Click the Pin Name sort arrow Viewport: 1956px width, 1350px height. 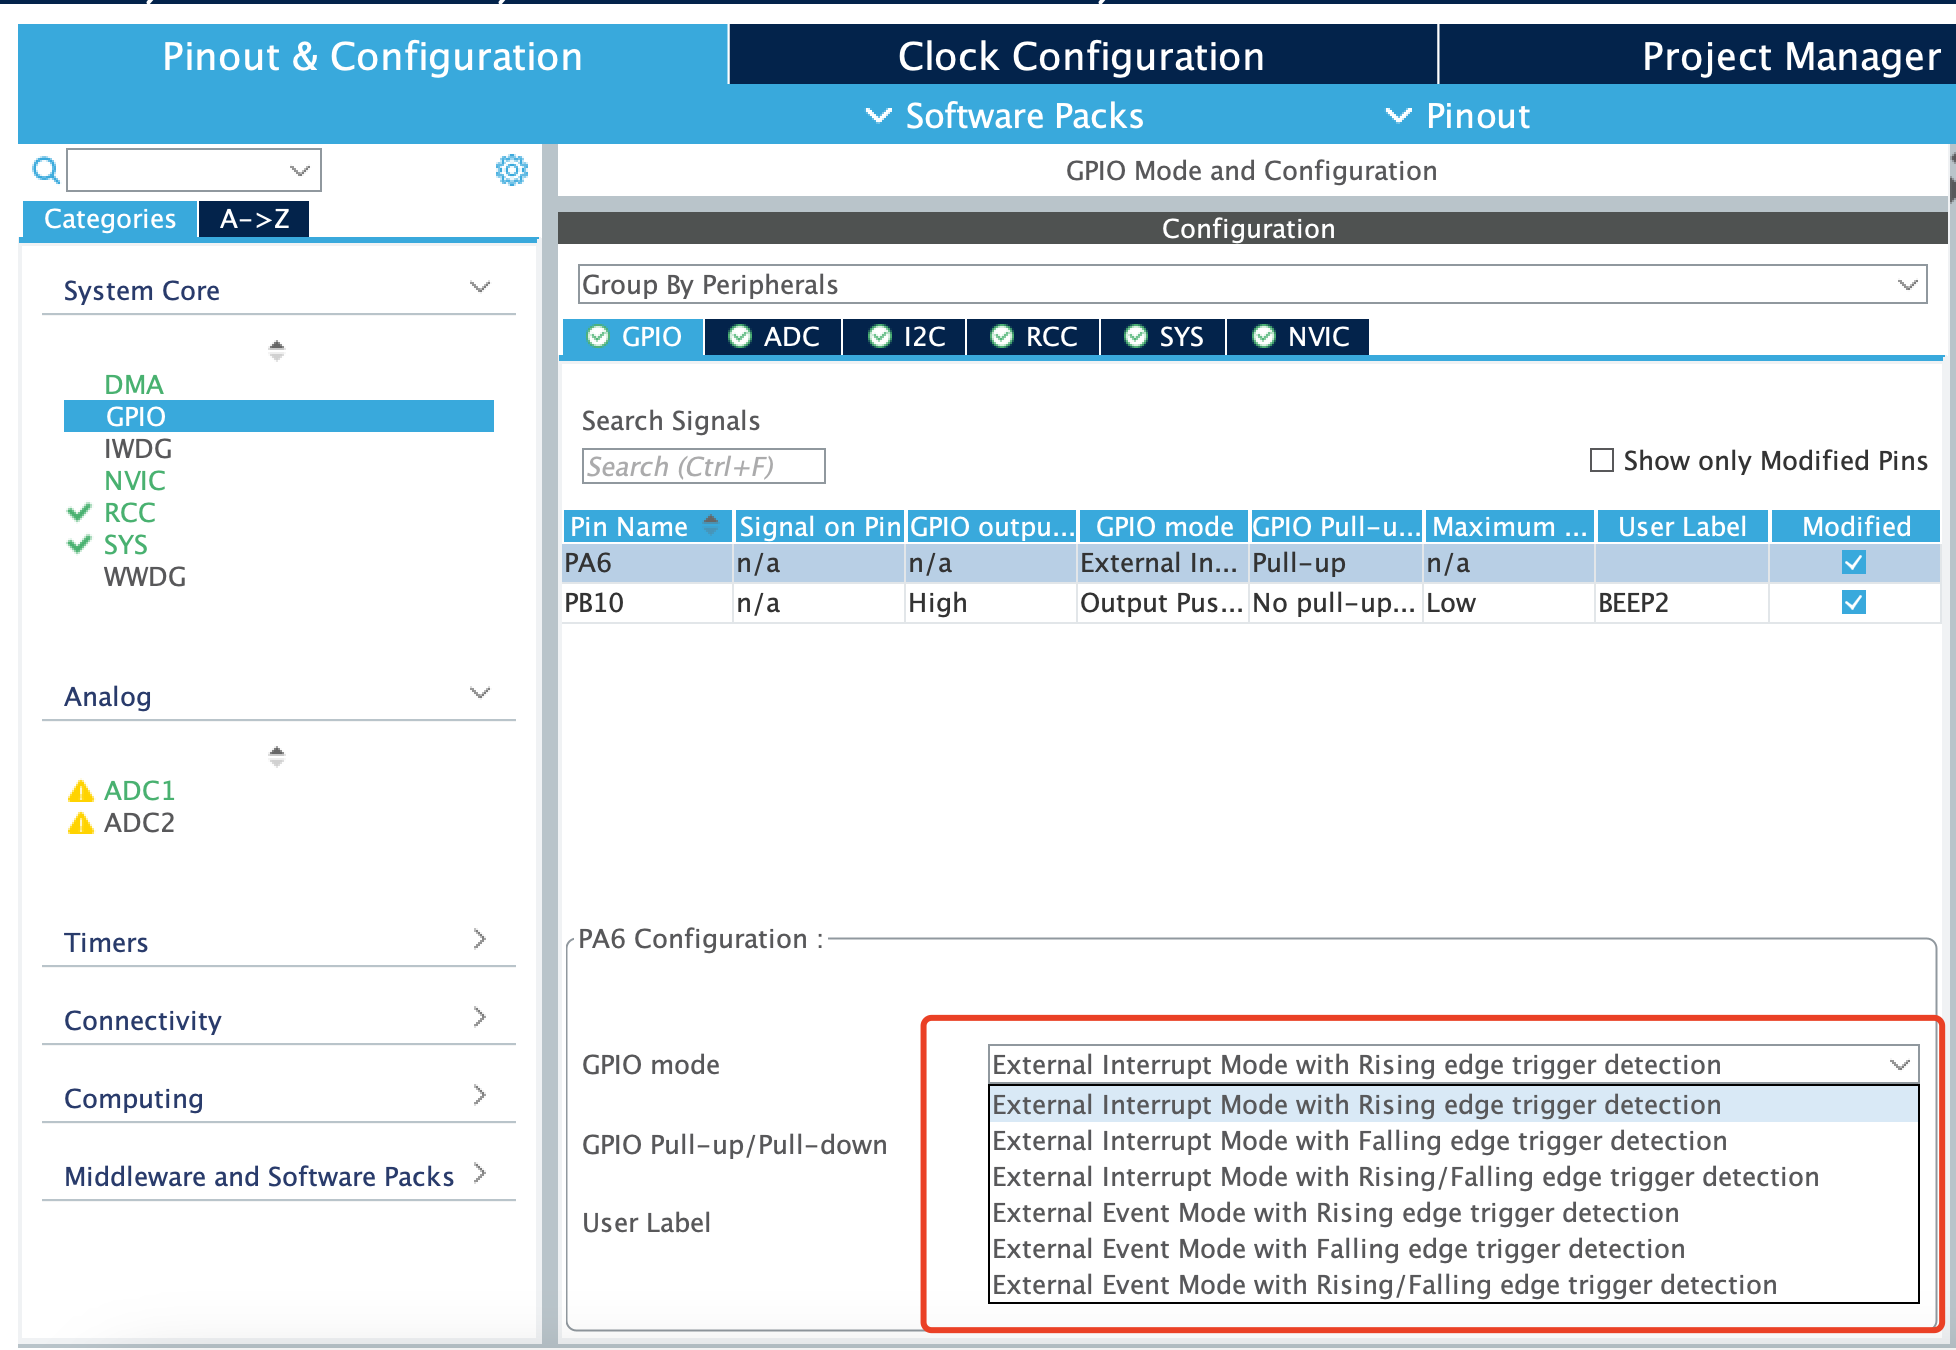[711, 524]
